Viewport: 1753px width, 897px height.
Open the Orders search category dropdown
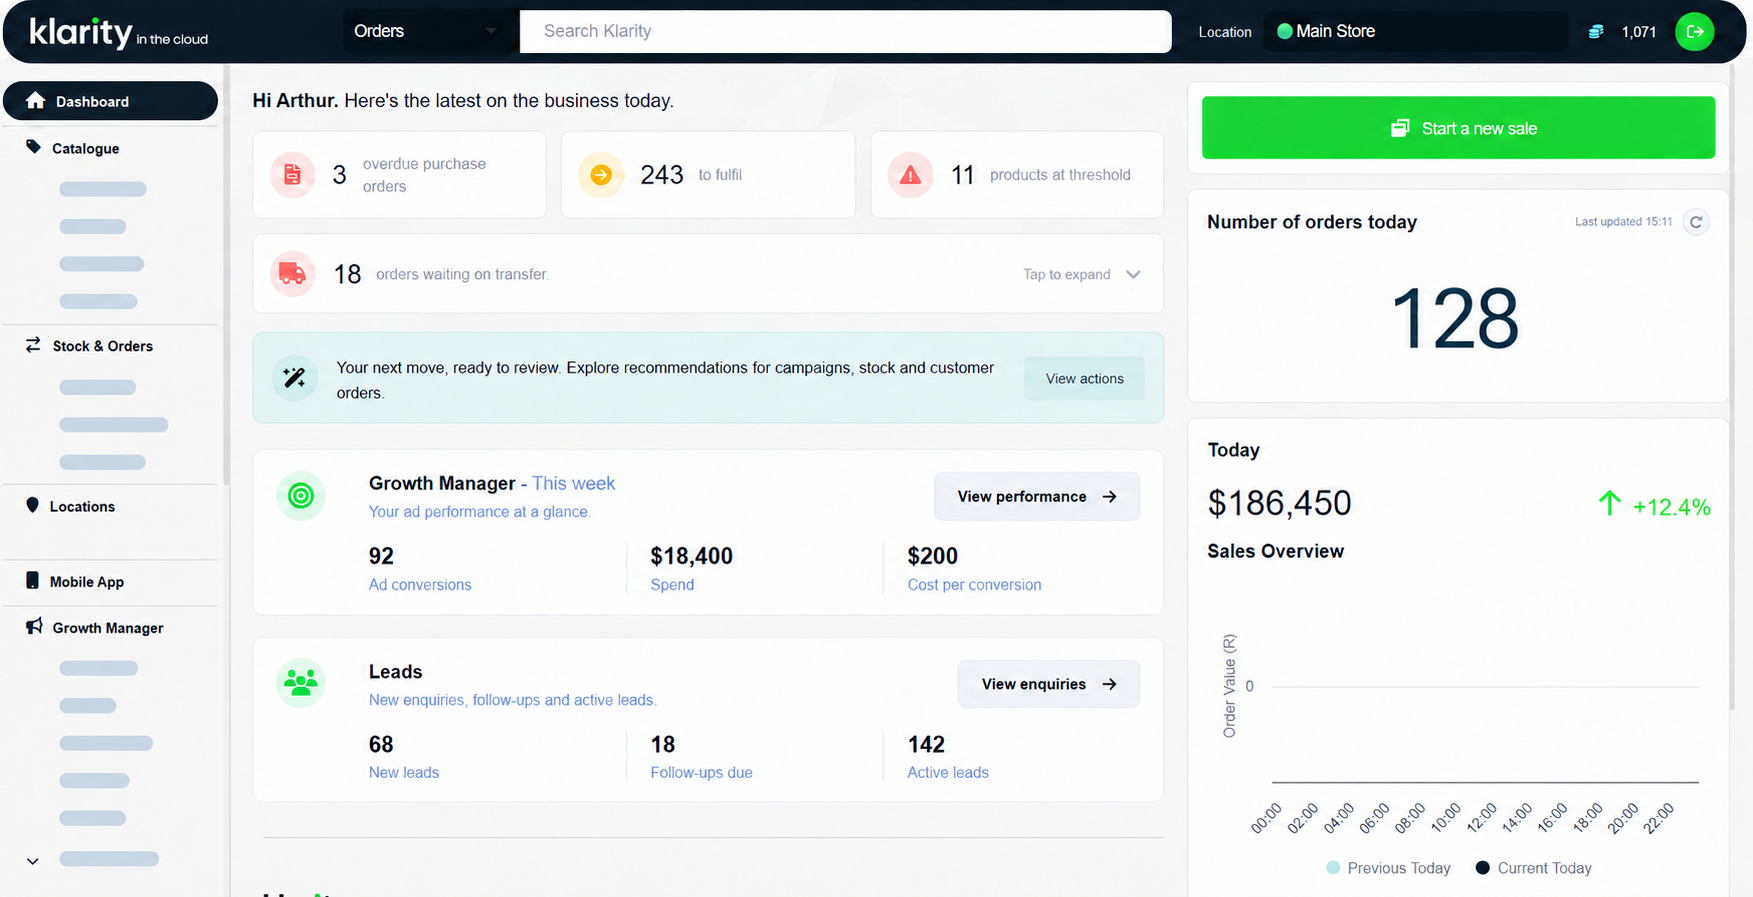click(x=429, y=31)
